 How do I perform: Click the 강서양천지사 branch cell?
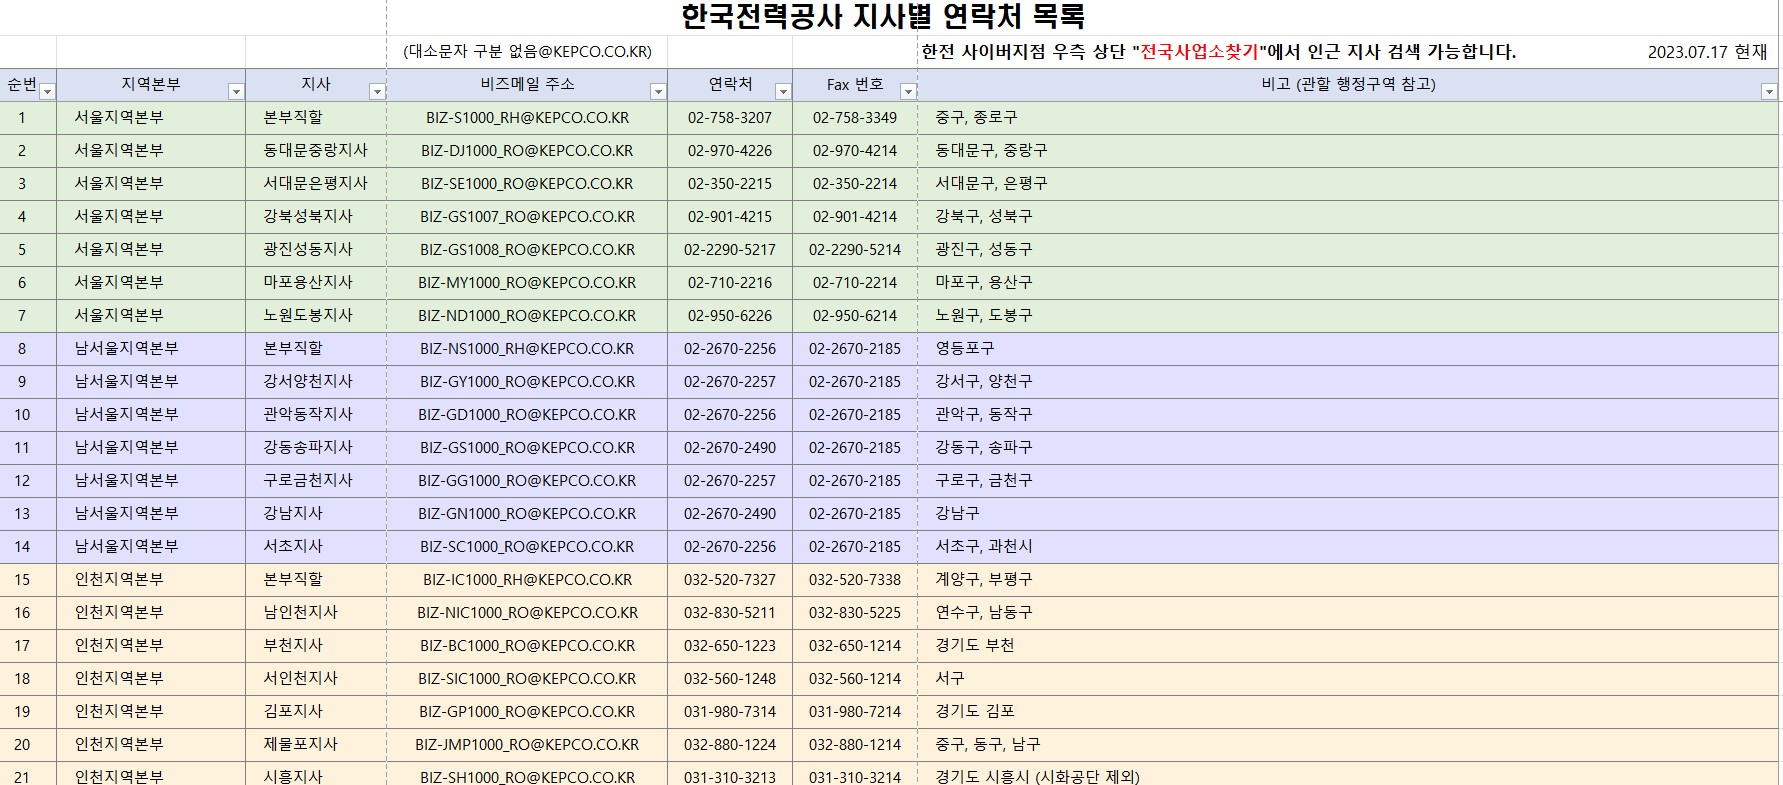pos(316,382)
